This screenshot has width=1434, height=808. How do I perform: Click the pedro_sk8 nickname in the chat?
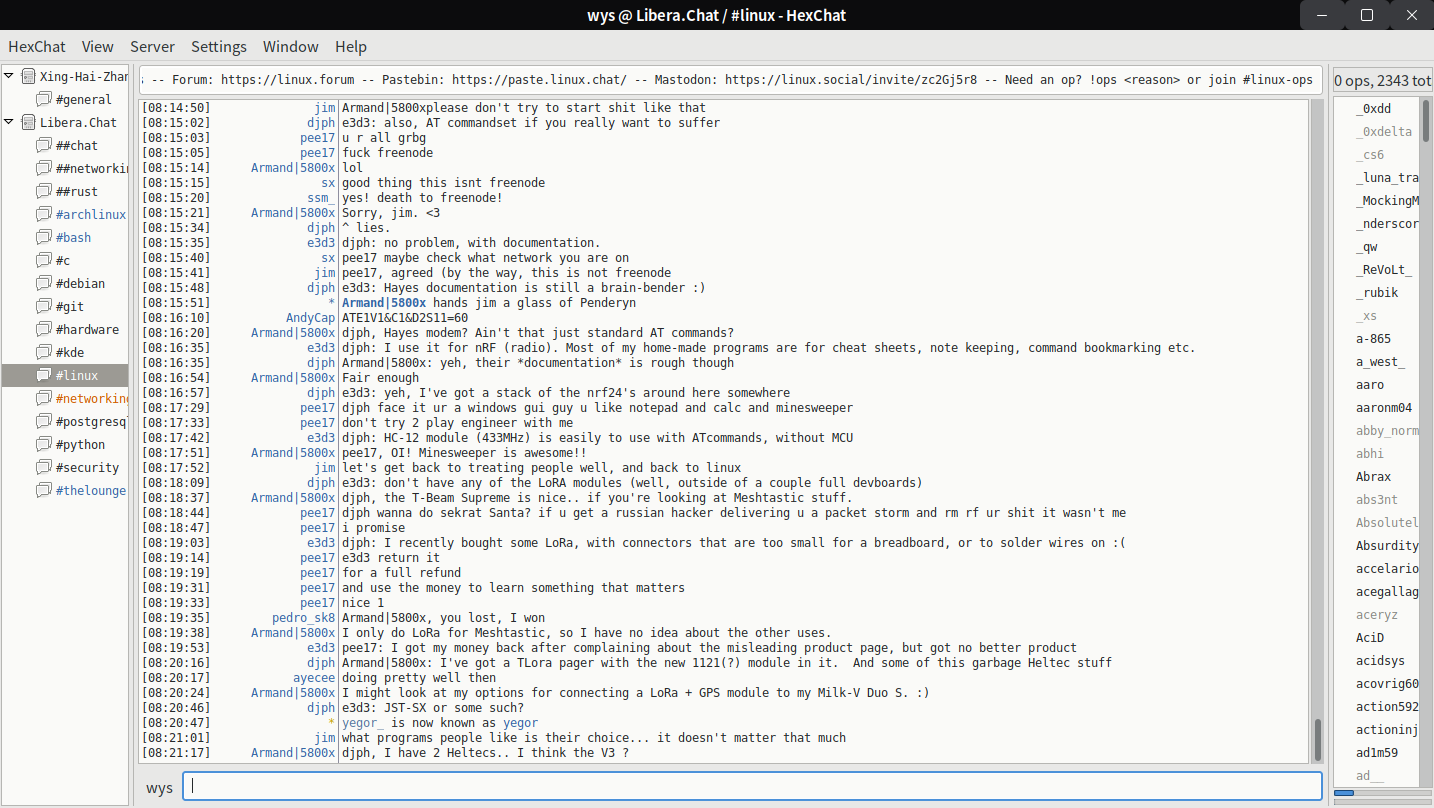click(303, 618)
